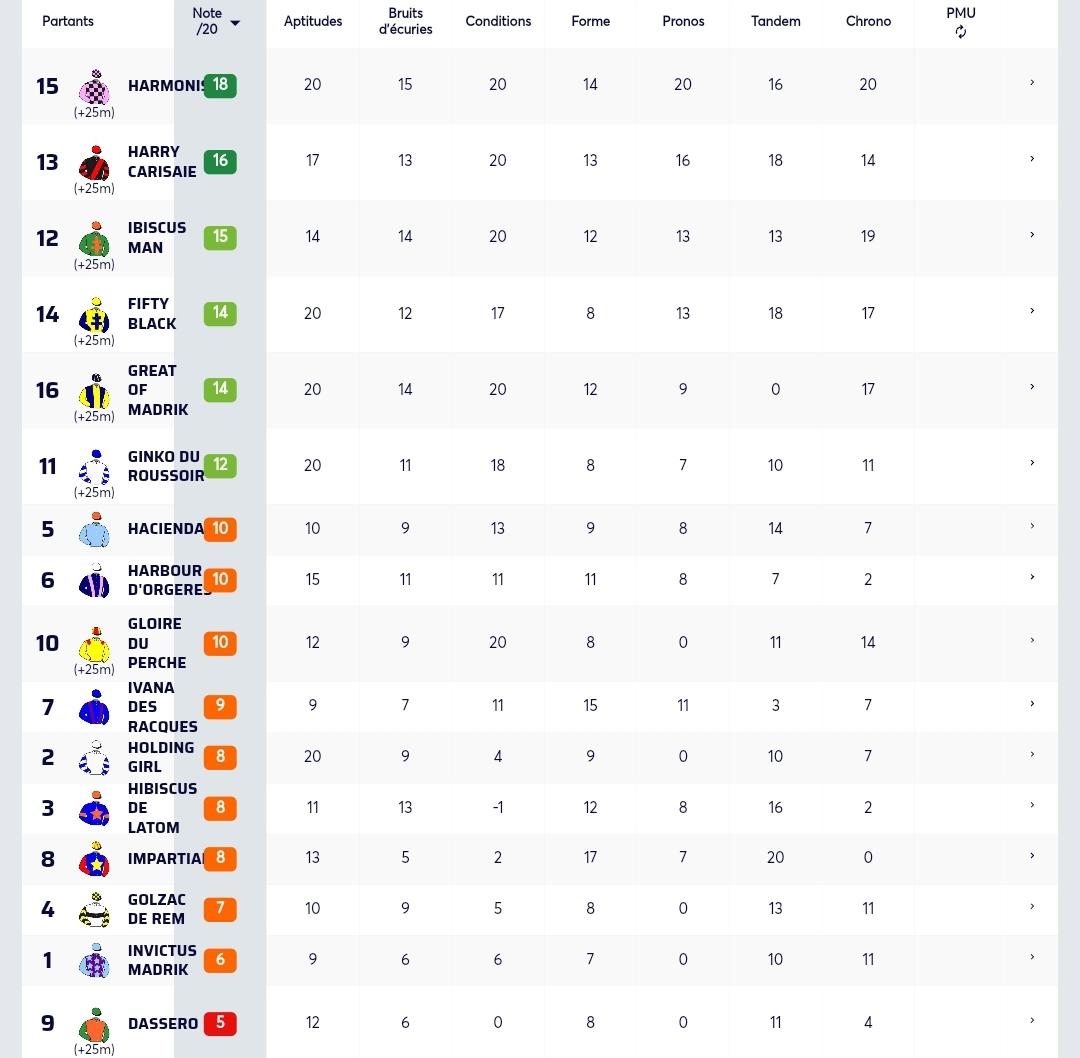Click Harmonis pink checkered jockey silk icon
The image size is (1080, 1058).
94,87
